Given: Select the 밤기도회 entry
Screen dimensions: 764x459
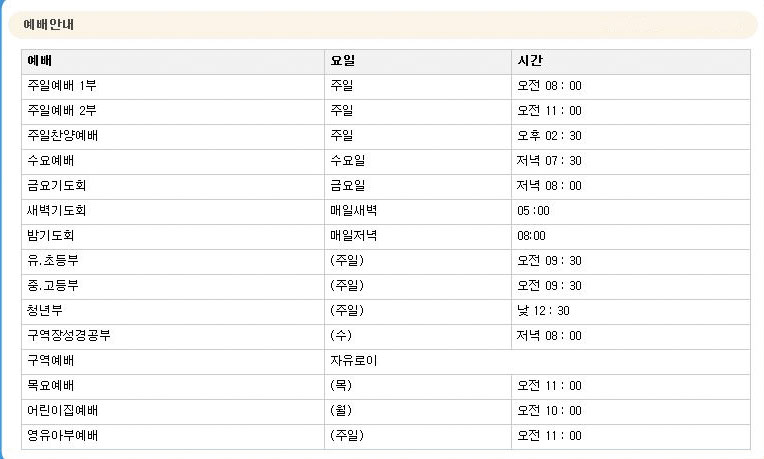Looking at the screenshot, I should (51, 236).
